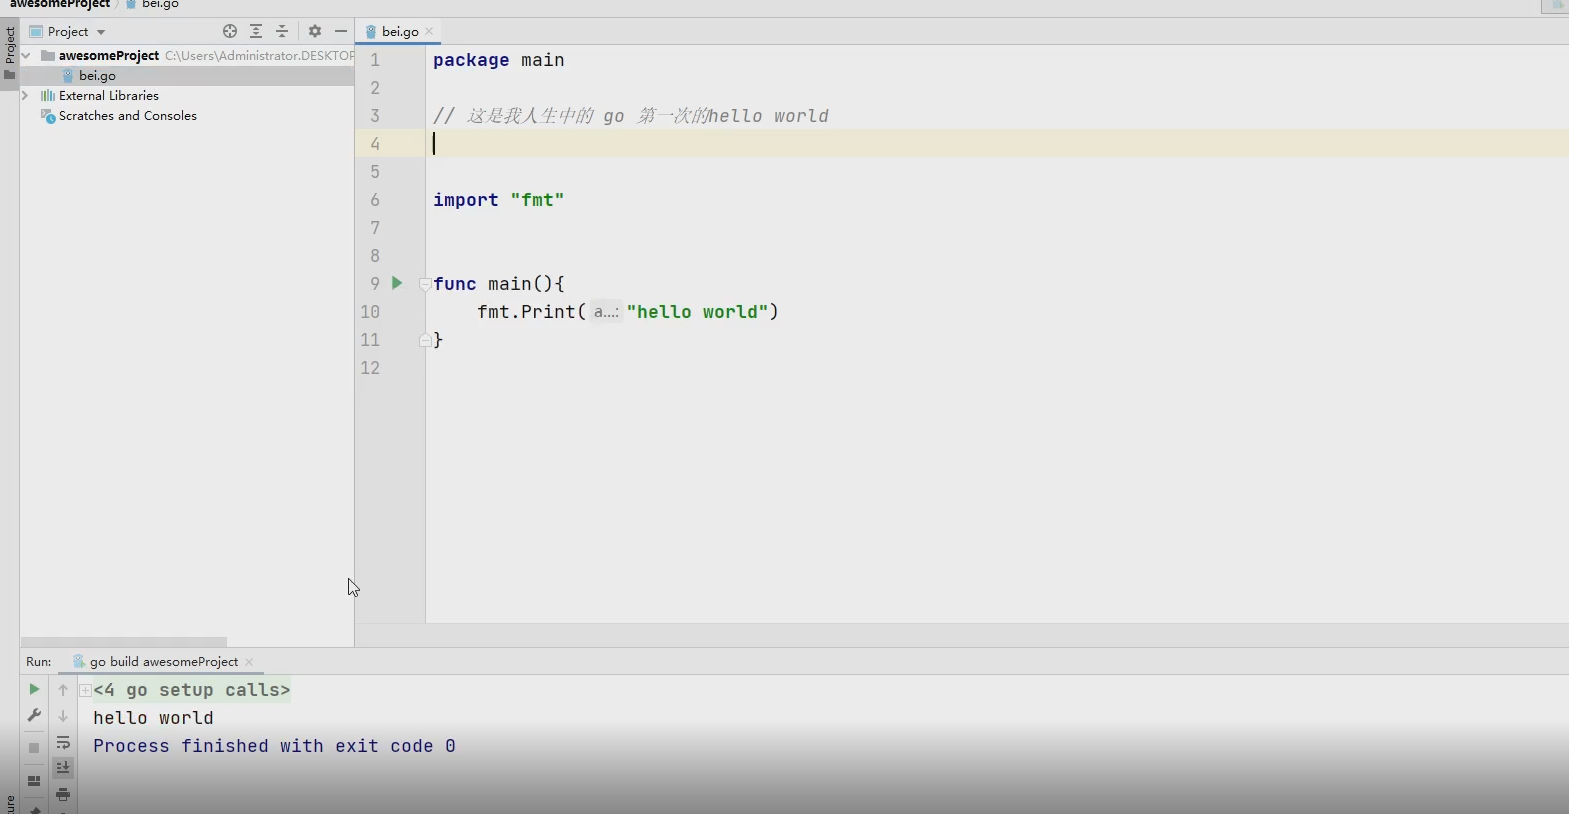Click down the stack trace arrow
The height and width of the screenshot is (814, 1569).
(x=63, y=716)
